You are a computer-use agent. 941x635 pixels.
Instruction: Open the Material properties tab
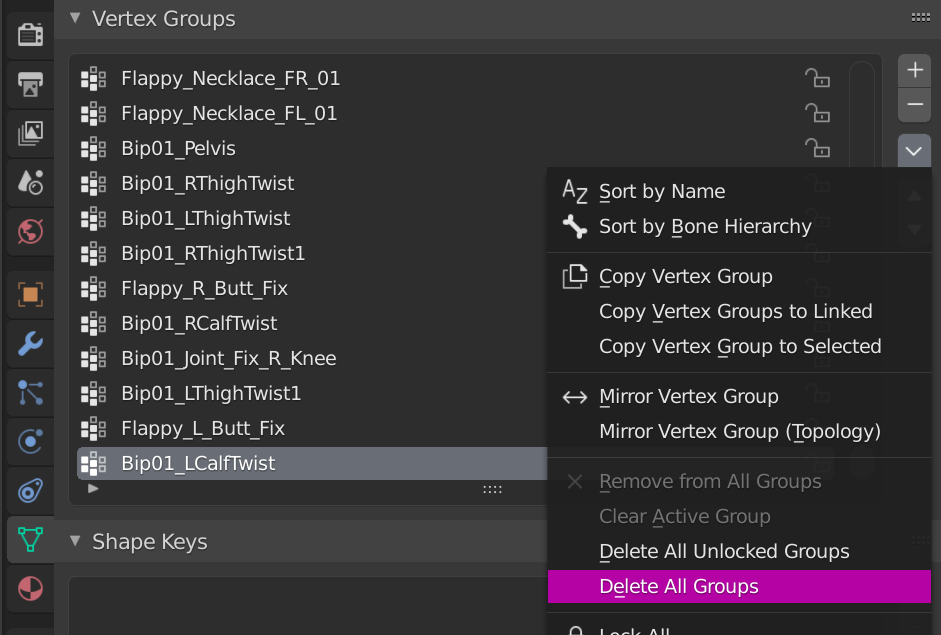coord(30,589)
